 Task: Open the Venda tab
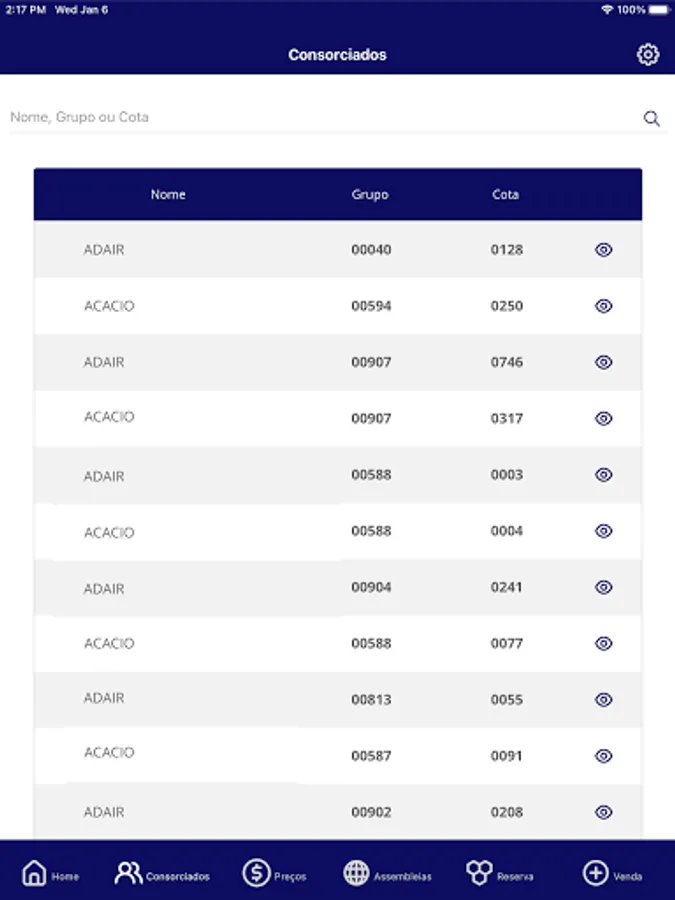pos(612,874)
